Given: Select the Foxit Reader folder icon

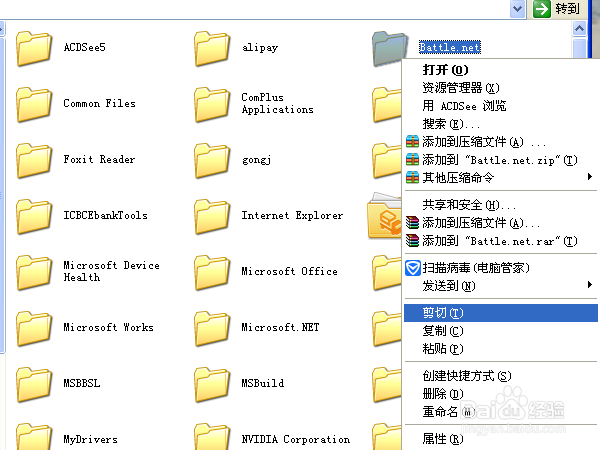Looking at the screenshot, I should [34, 160].
